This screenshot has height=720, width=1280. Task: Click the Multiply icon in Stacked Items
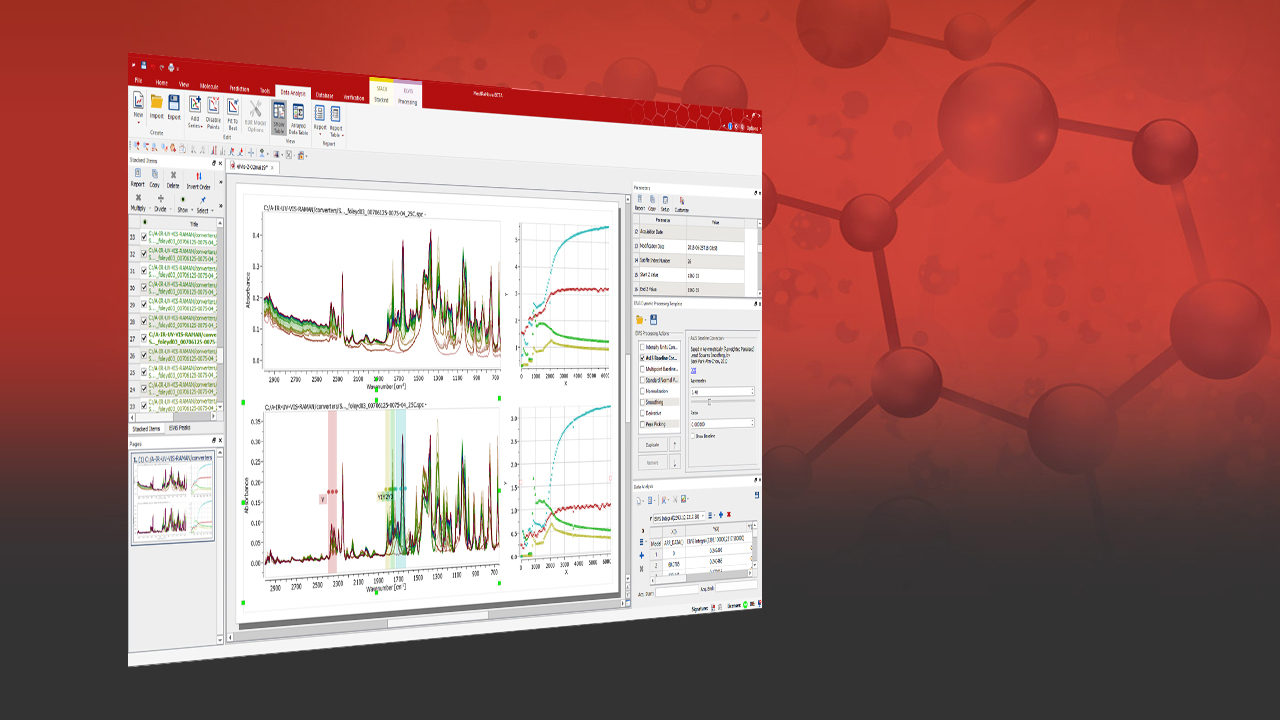(138, 198)
